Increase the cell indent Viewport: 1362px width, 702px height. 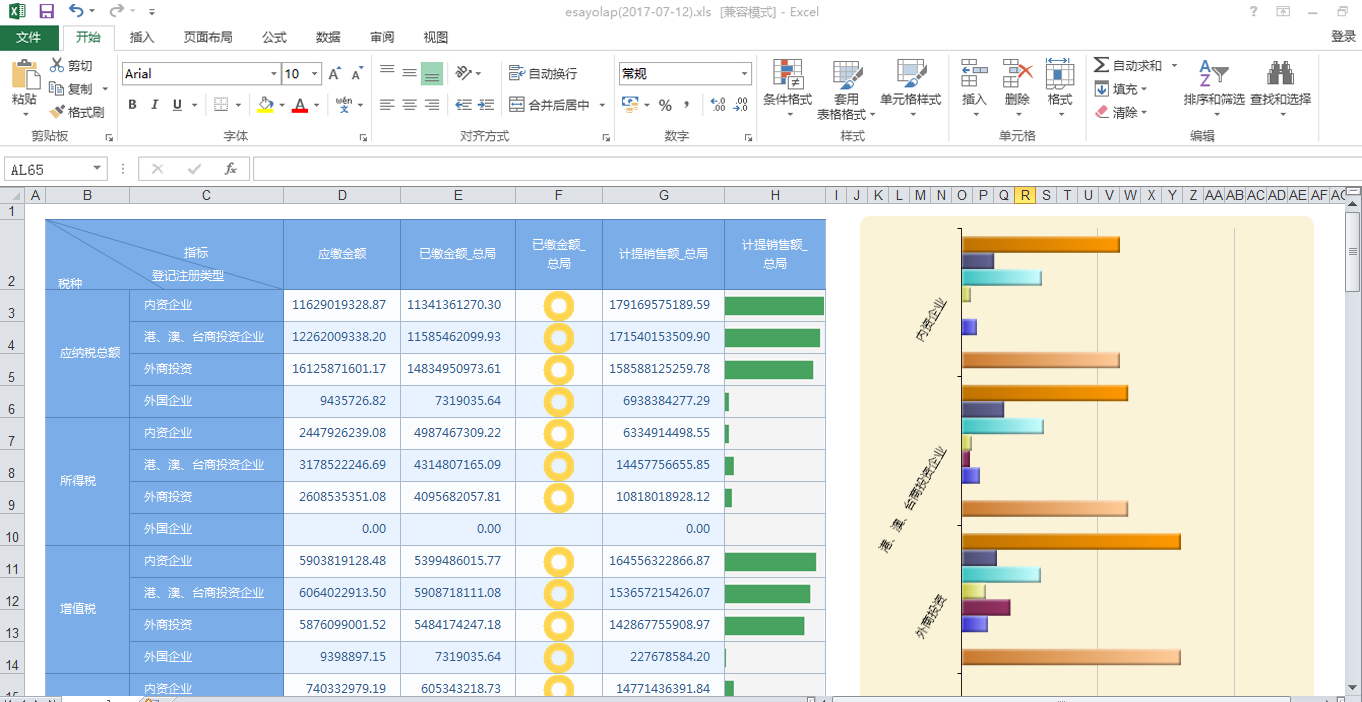pyautogui.click(x=487, y=105)
